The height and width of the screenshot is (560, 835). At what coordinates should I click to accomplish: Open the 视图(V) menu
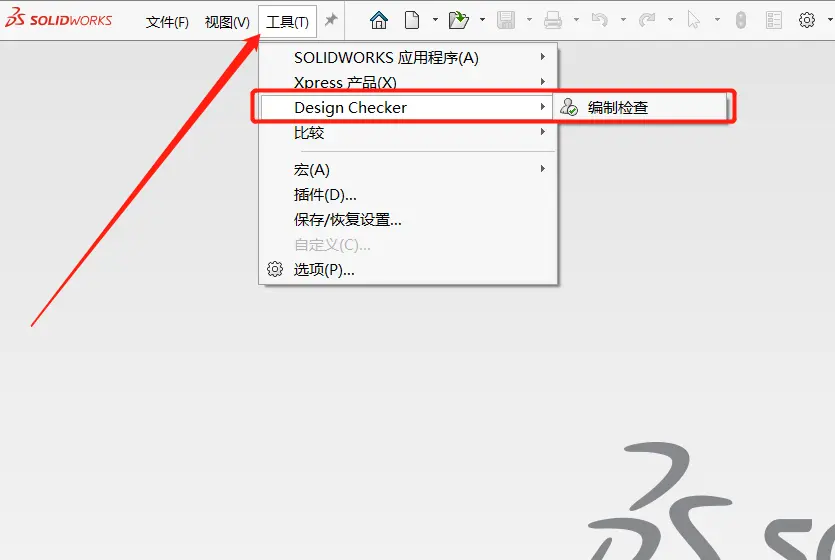(227, 22)
